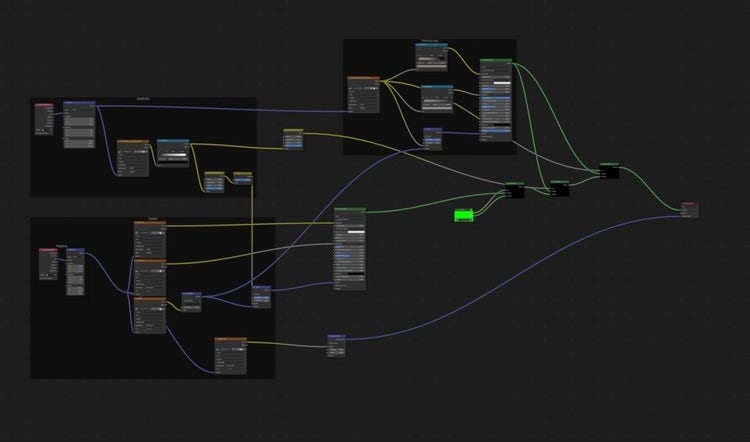
Task: Click the white color swatch in the upper right frame's shader node
Action: pos(502,83)
